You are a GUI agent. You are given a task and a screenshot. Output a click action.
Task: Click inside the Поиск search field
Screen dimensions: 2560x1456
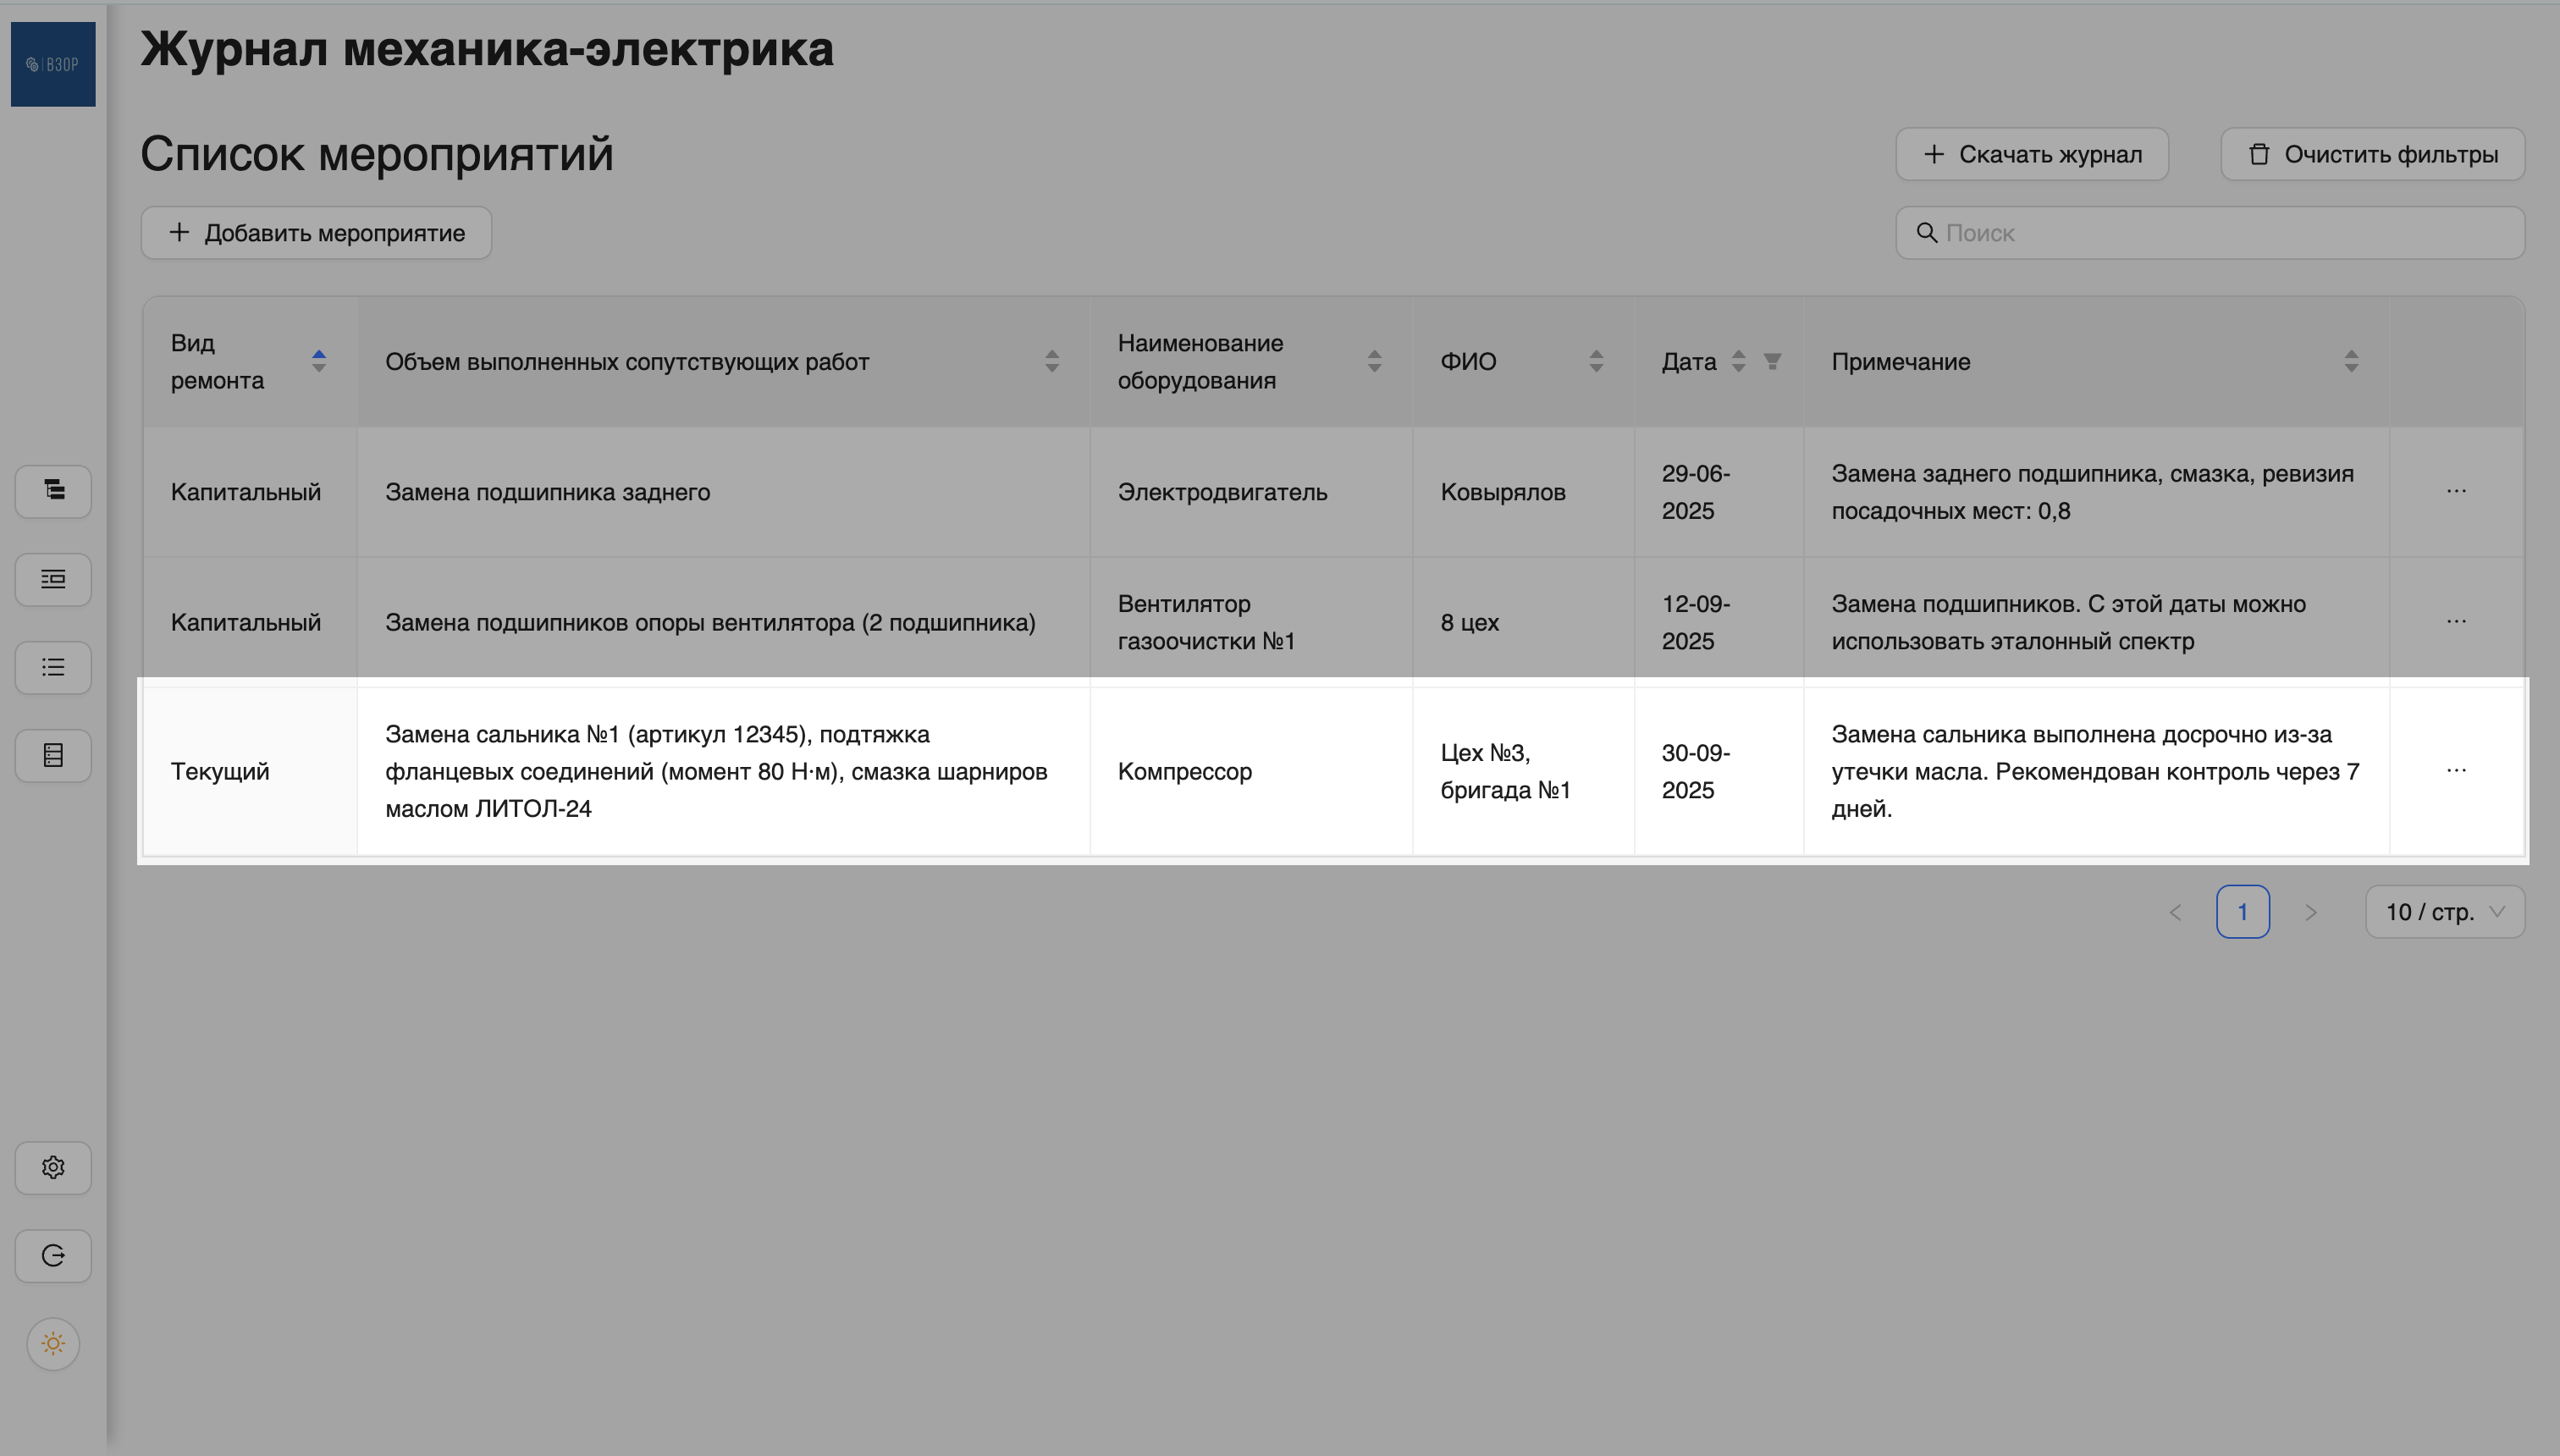2207,232
